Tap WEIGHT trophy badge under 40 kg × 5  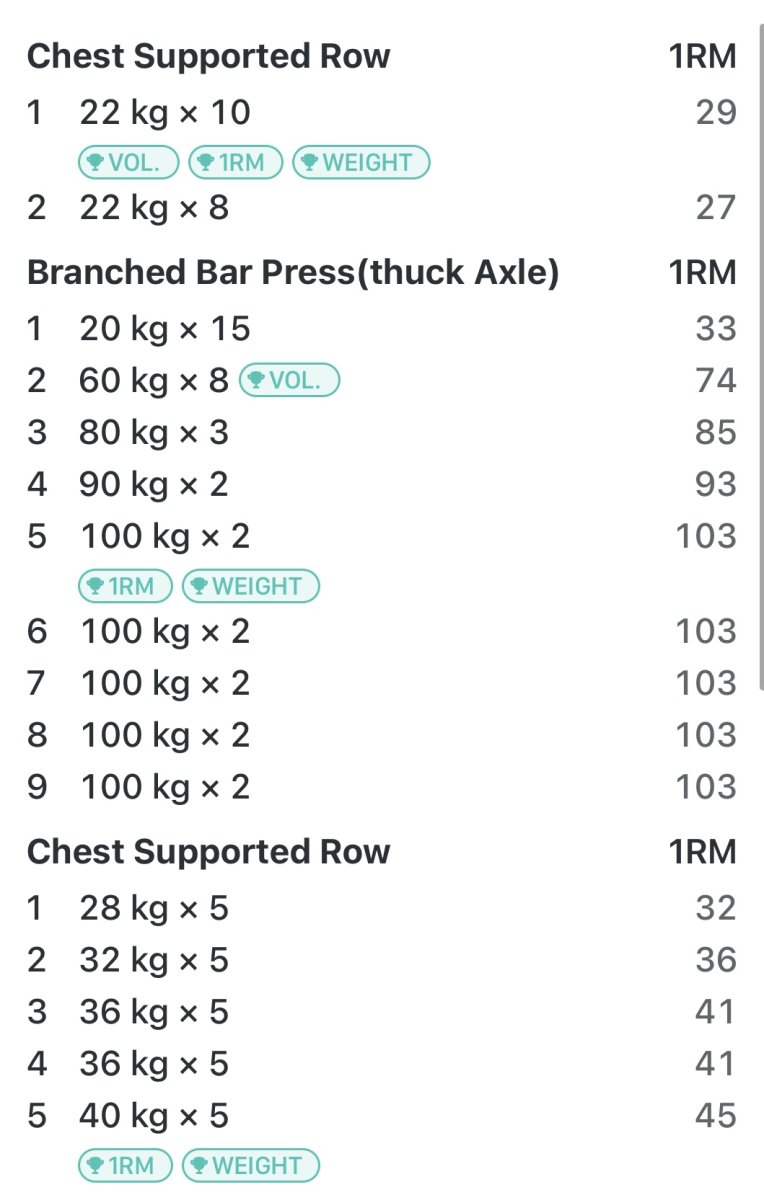(250, 1166)
